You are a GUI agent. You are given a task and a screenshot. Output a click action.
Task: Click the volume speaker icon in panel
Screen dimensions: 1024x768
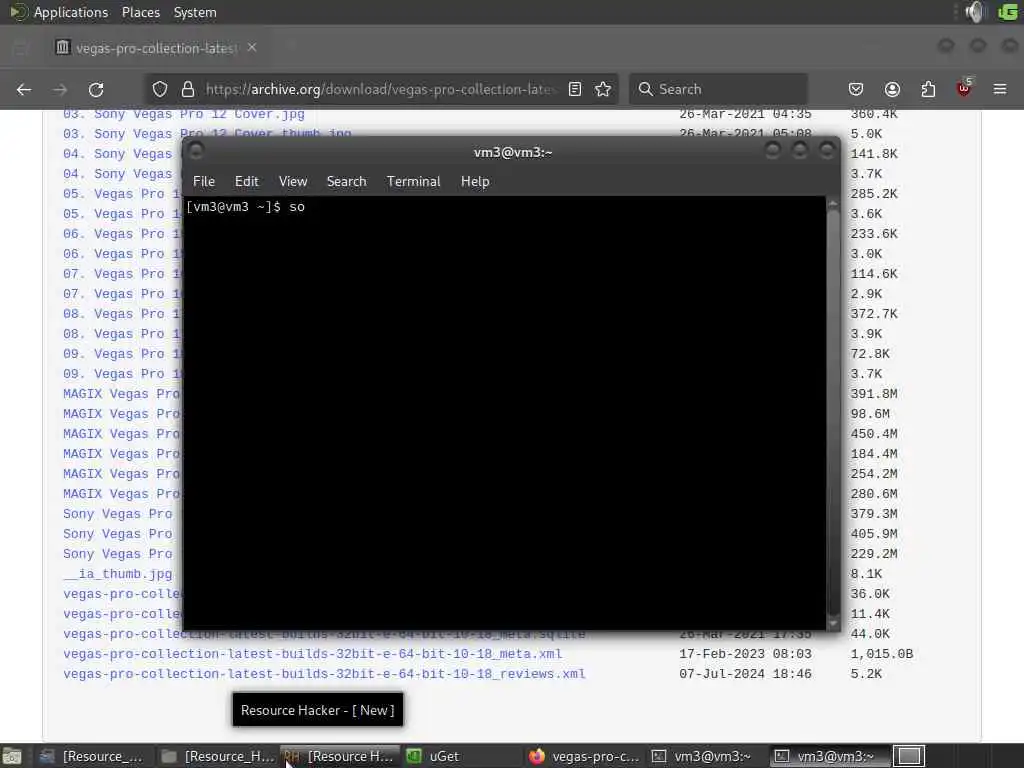(x=974, y=12)
